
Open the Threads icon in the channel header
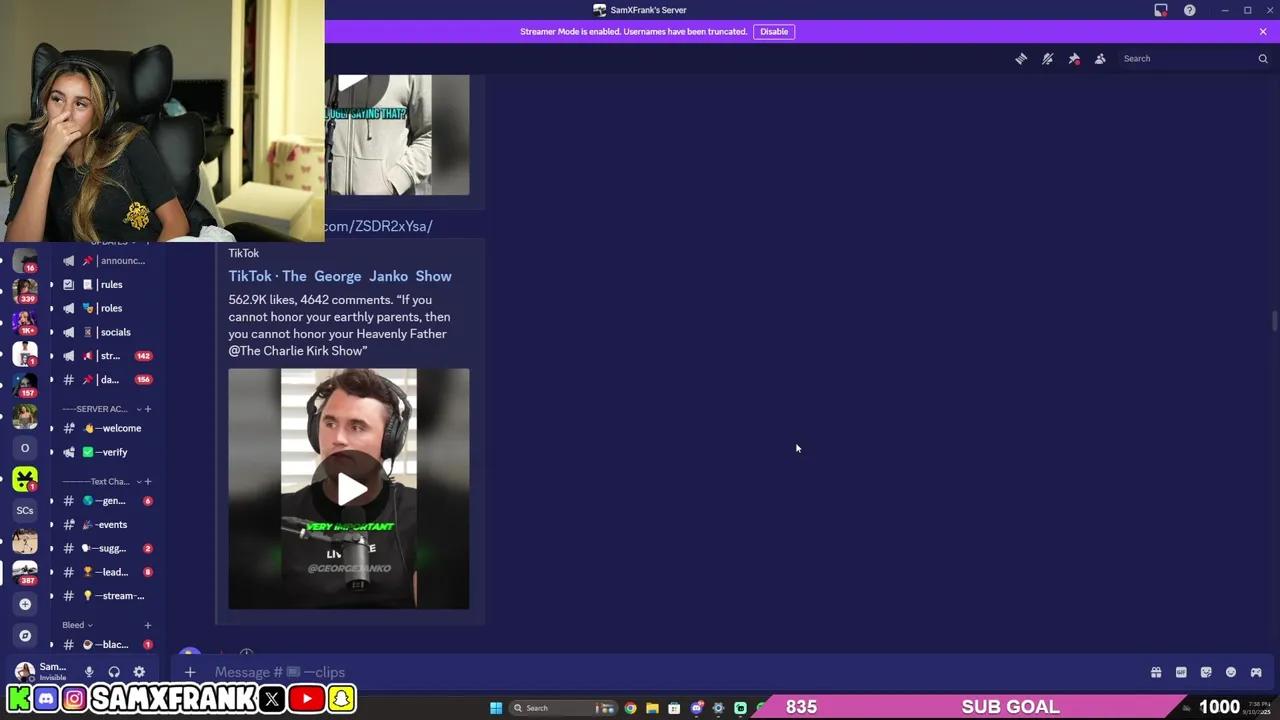[x=1021, y=59]
